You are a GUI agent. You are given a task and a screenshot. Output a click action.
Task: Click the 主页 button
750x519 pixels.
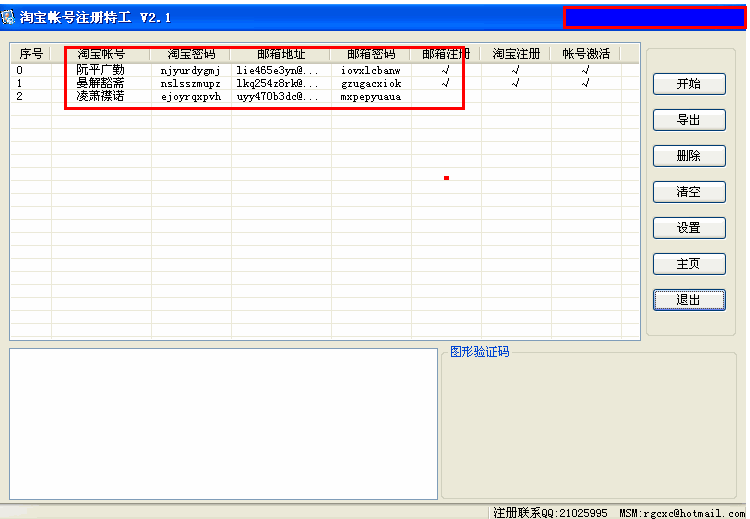point(689,264)
